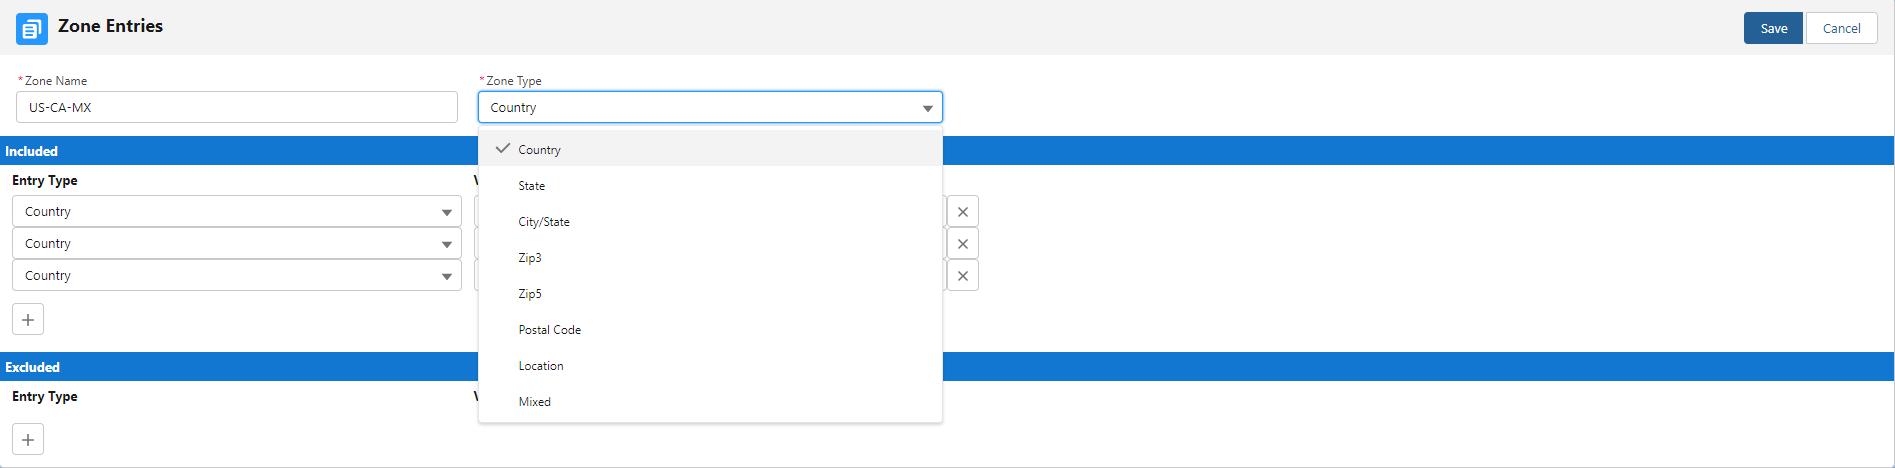The image size is (1895, 468).
Task: Collapse the Zone Type combo box
Action: coord(710,107)
